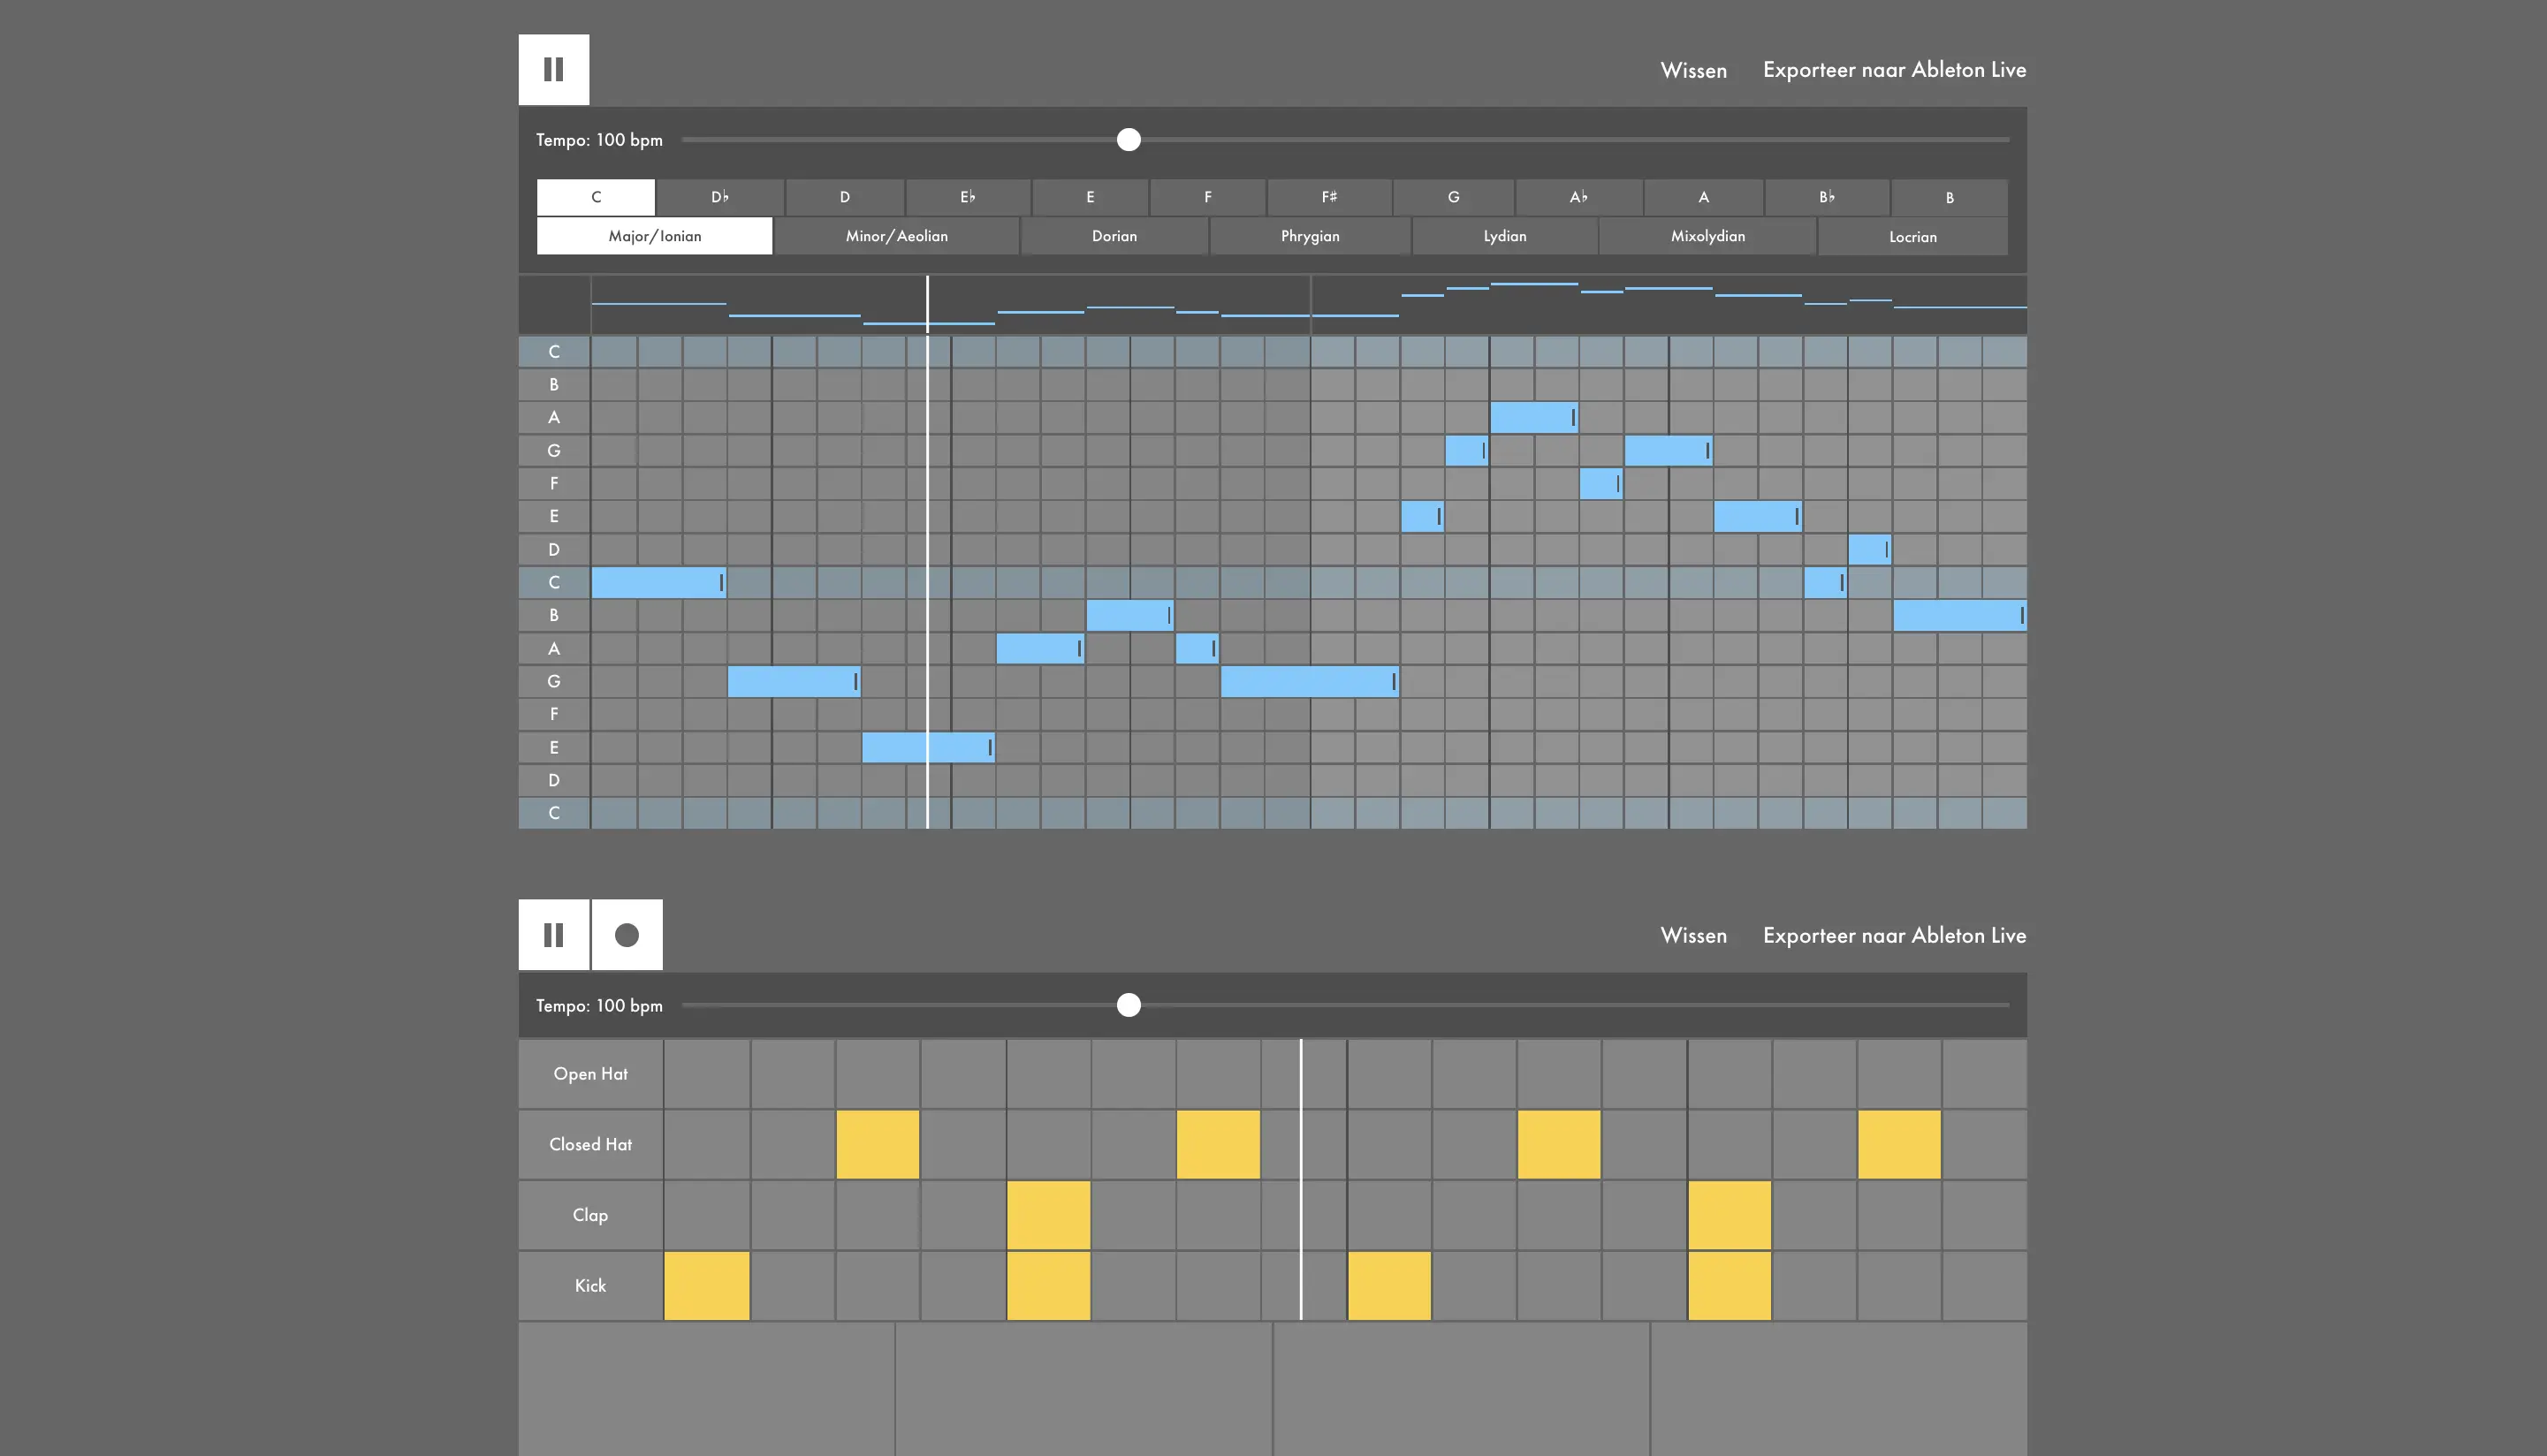The width and height of the screenshot is (2547, 1456).
Task: Click the high A note block
Action: pyautogui.click(x=1531, y=417)
